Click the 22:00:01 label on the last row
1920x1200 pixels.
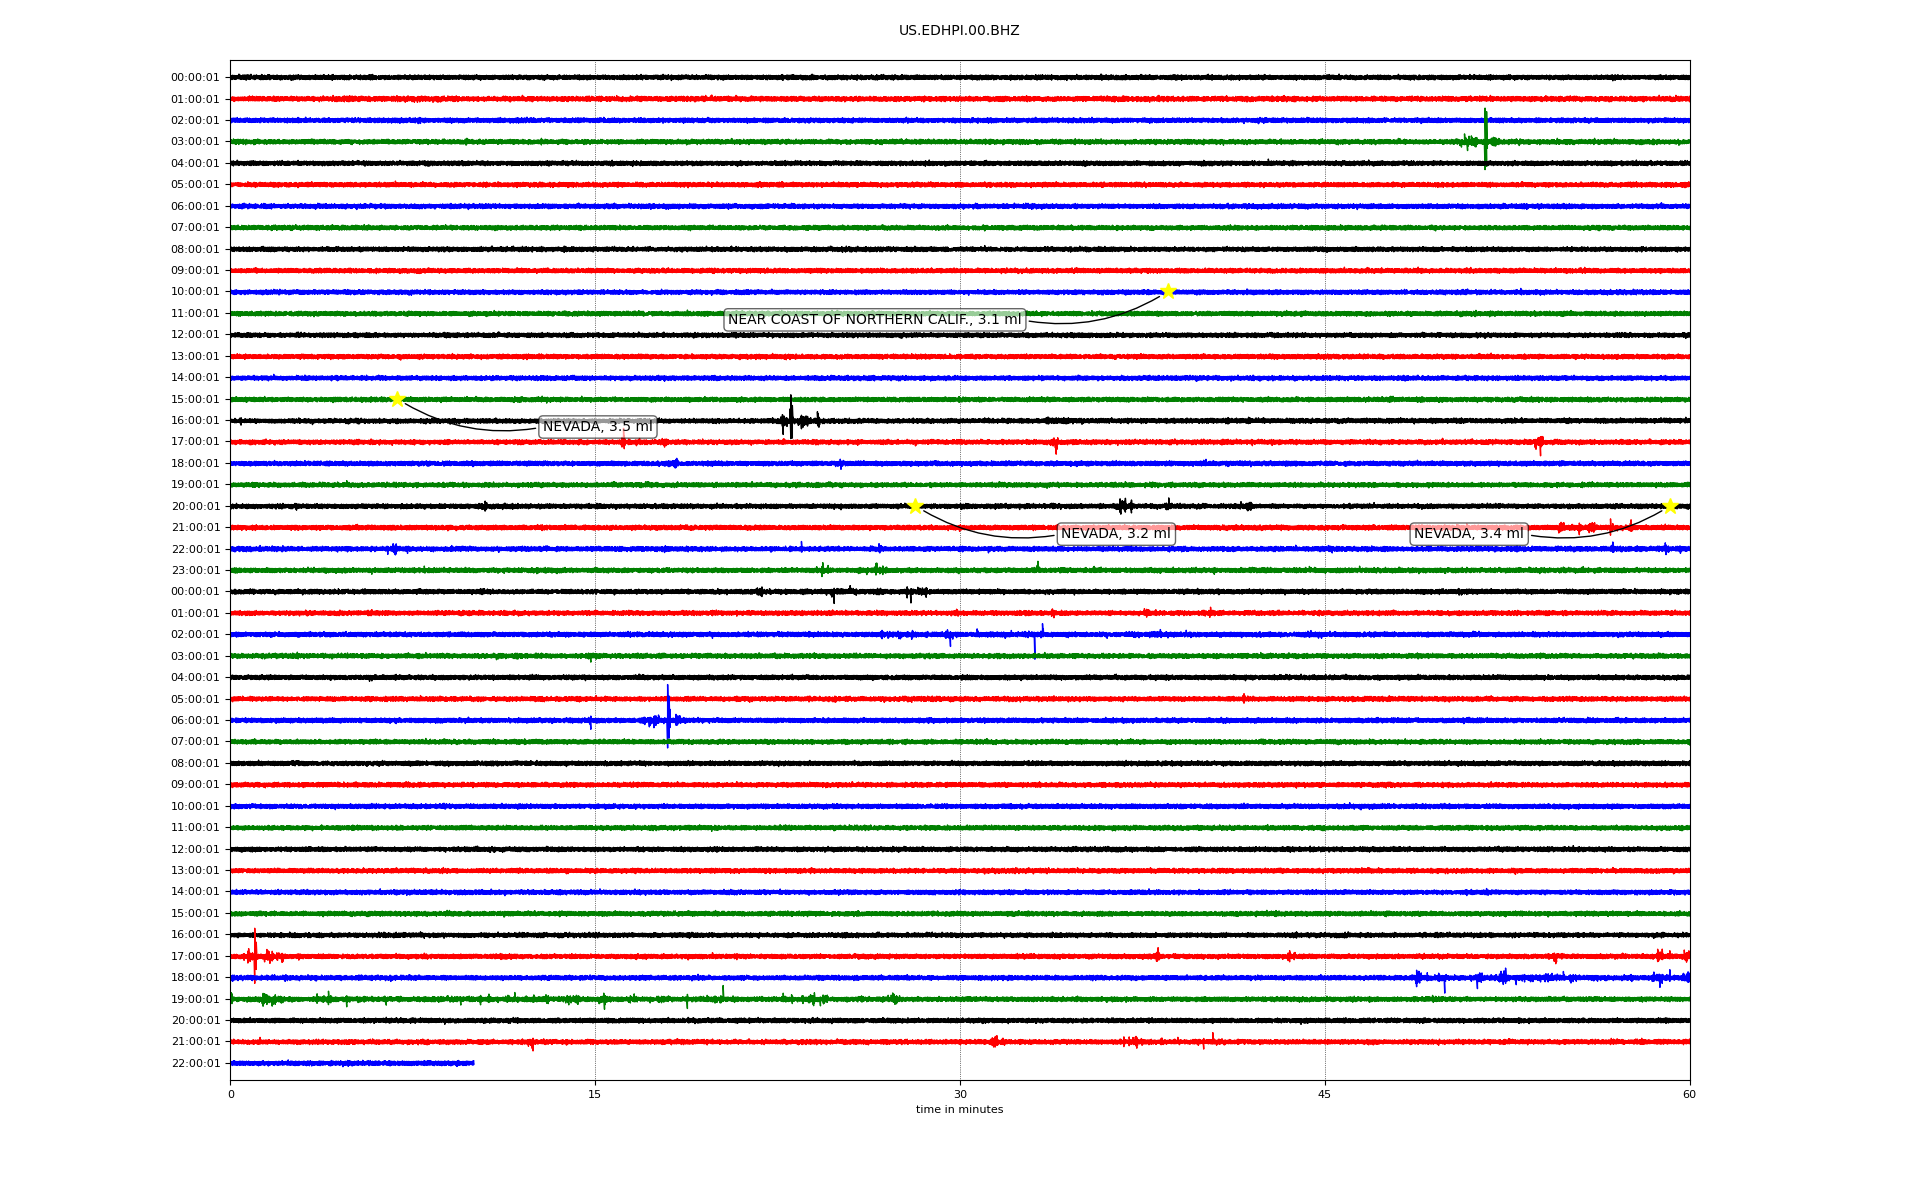pos(195,1064)
